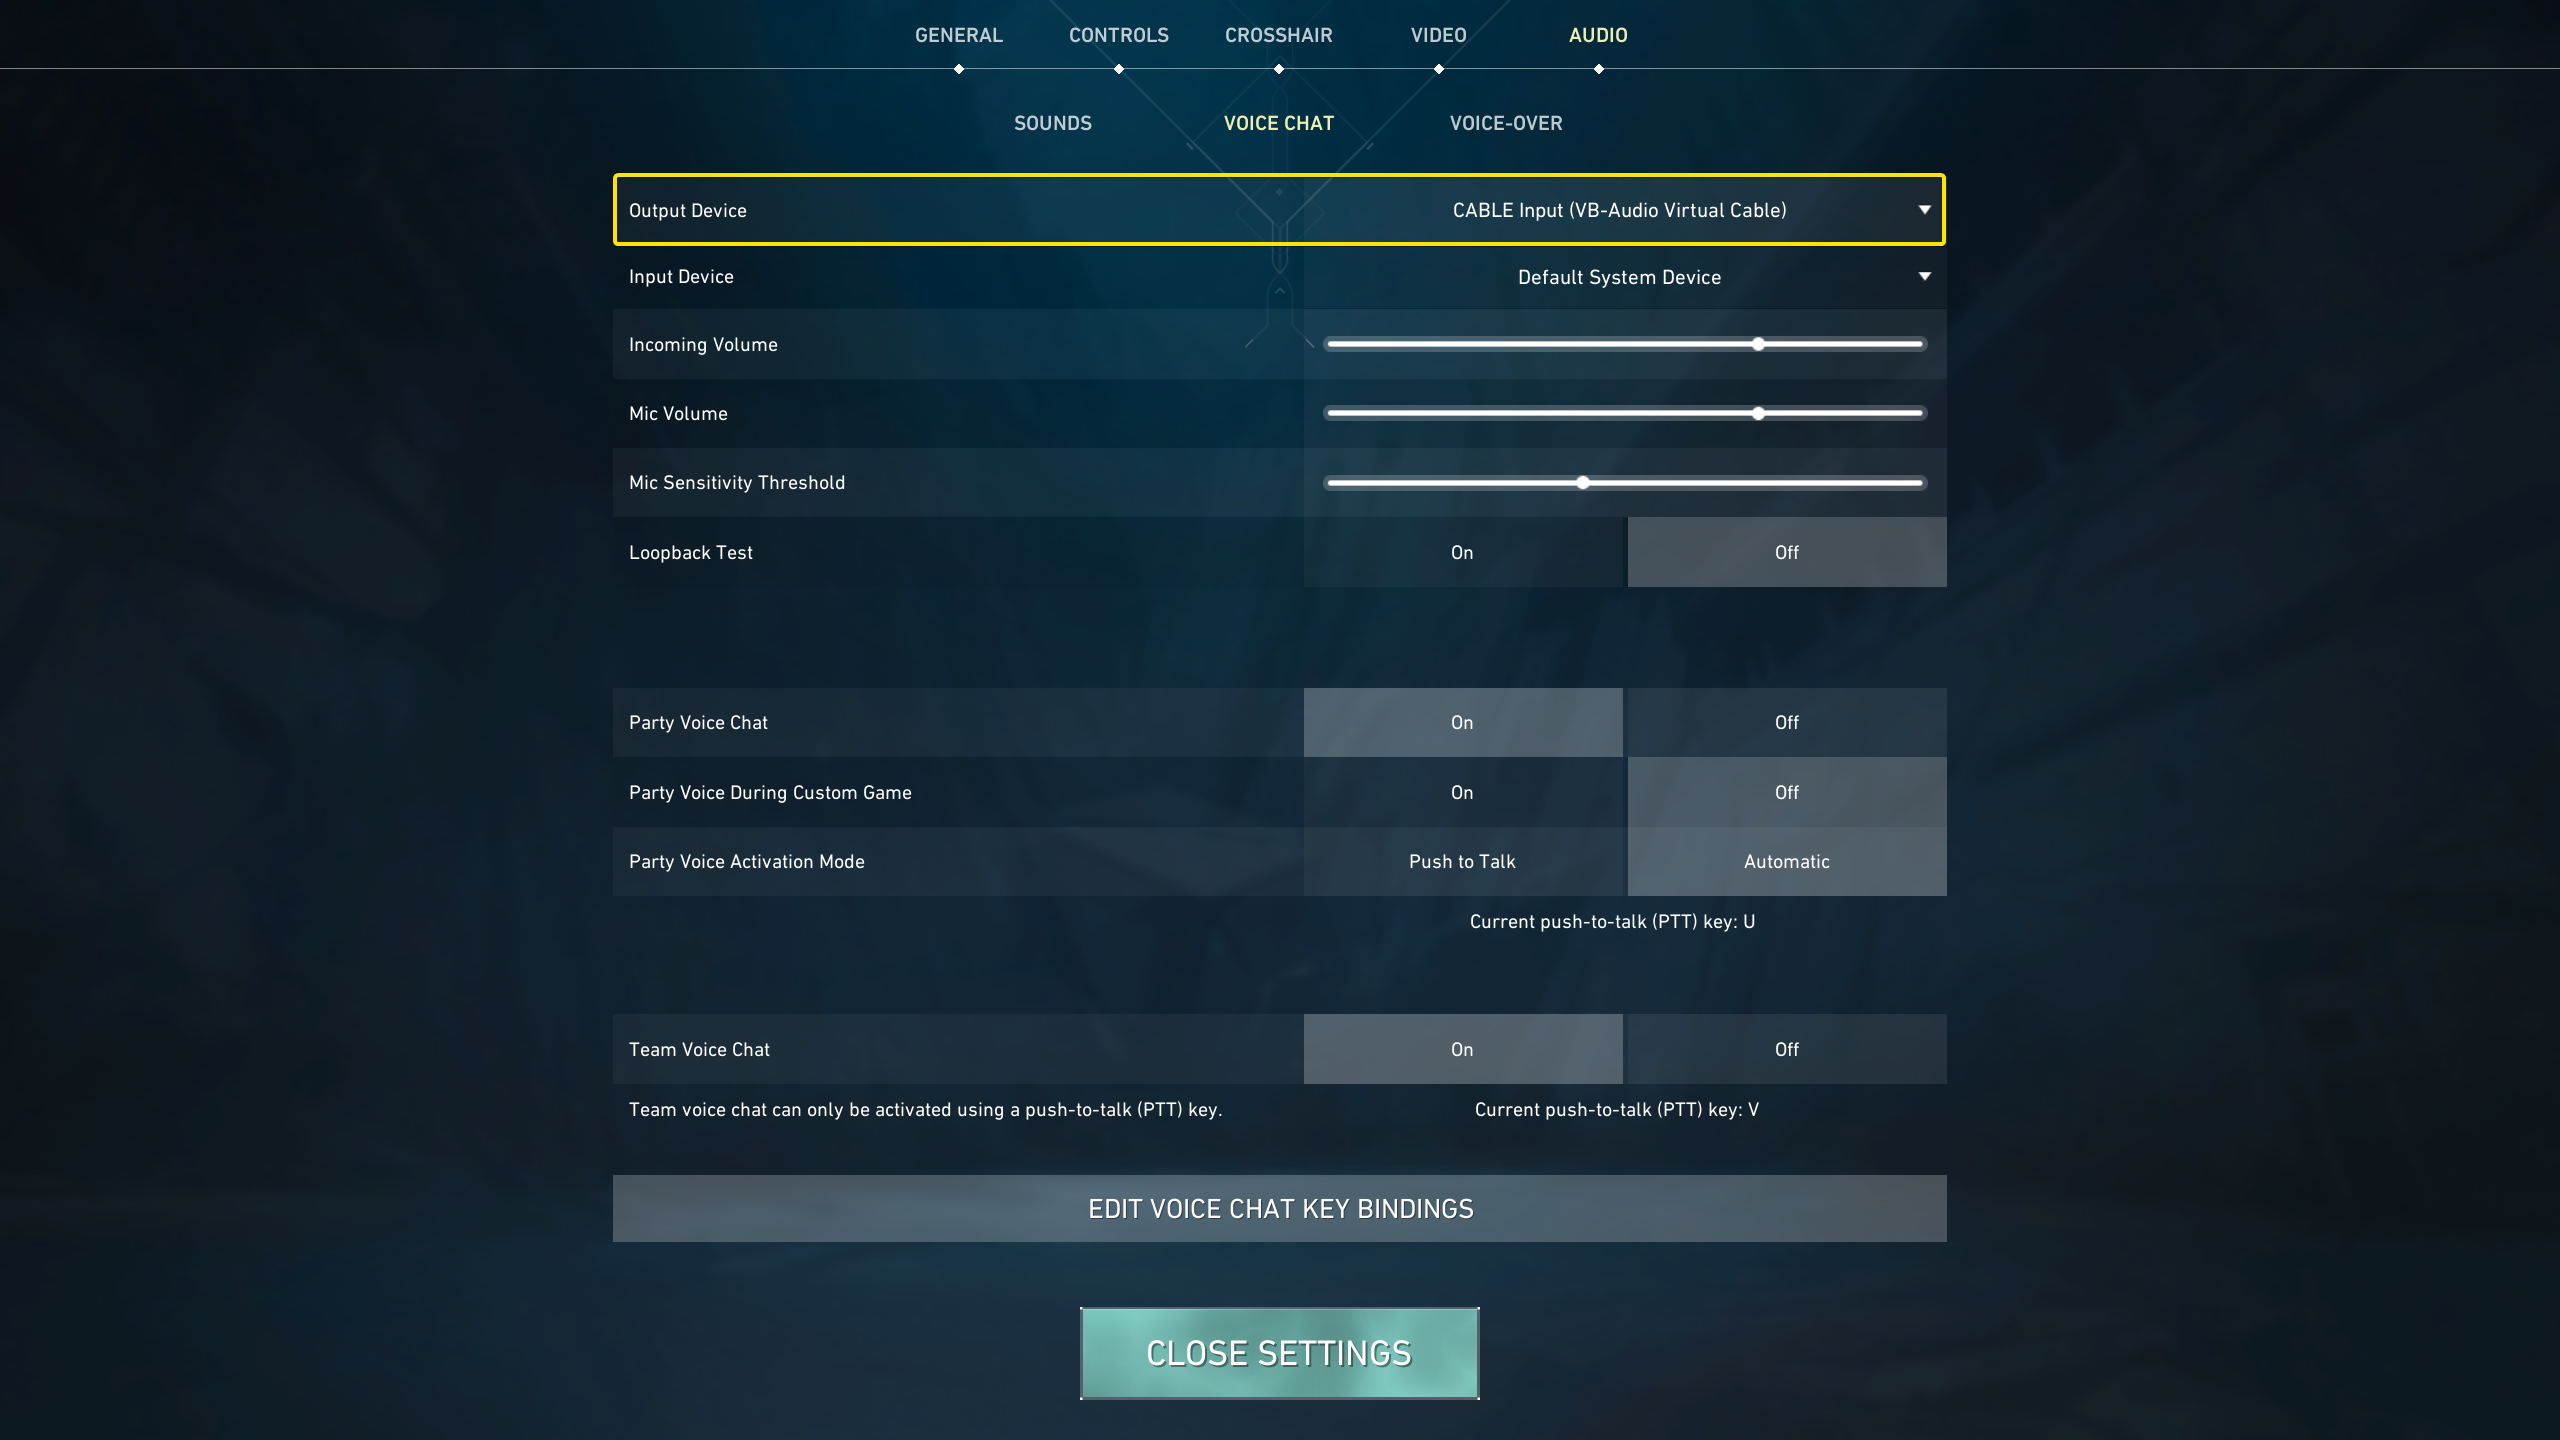Image resolution: width=2560 pixels, height=1440 pixels.
Task: Adjust the Mic Sensitivity Threshold slider
Action: 1581,482
